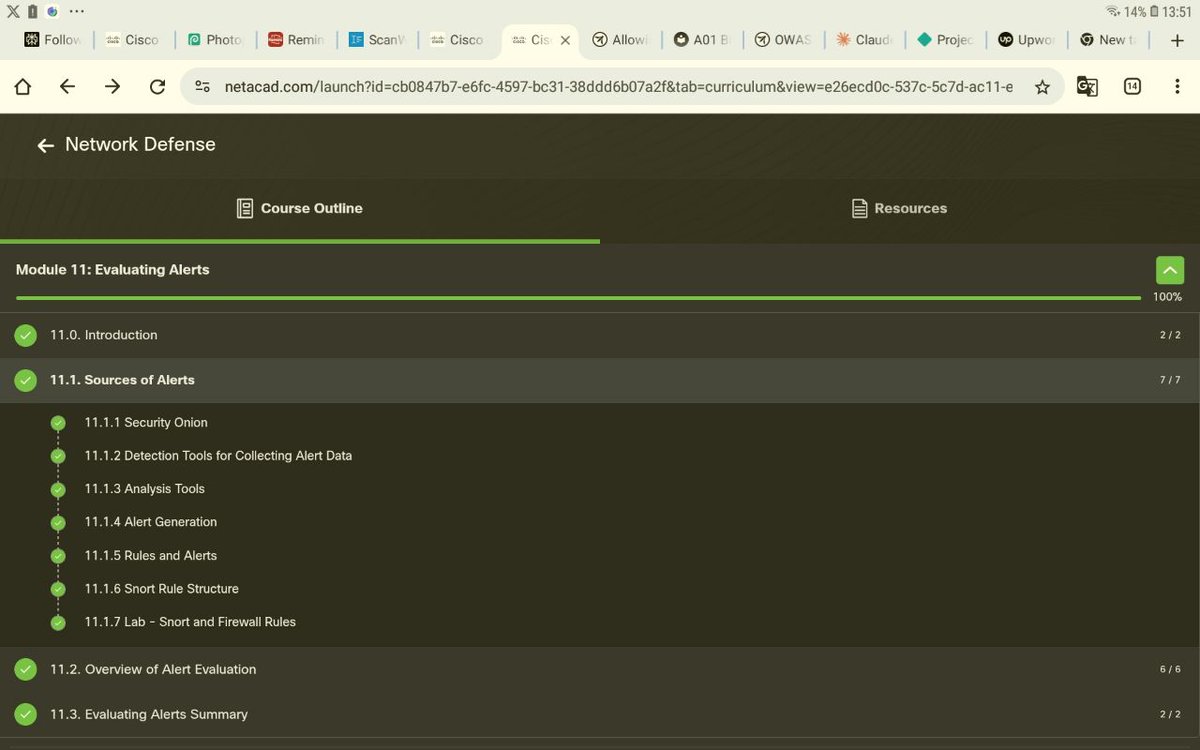Switch to the ScanW browser tab

pyautogui.click(x=377, y=40)
